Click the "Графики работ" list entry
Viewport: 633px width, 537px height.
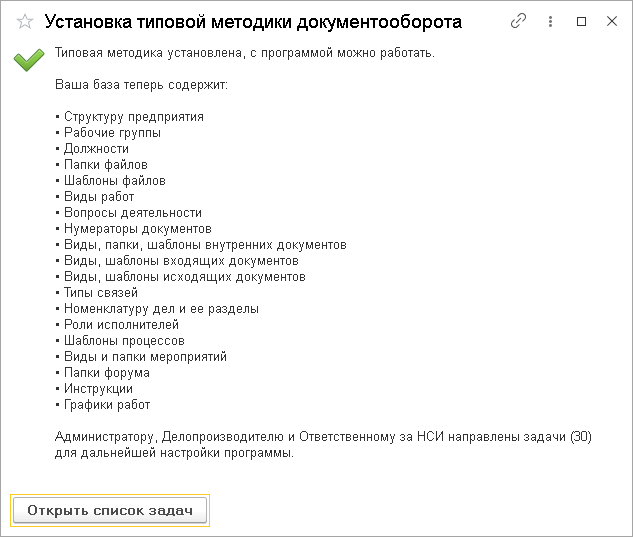106,405
